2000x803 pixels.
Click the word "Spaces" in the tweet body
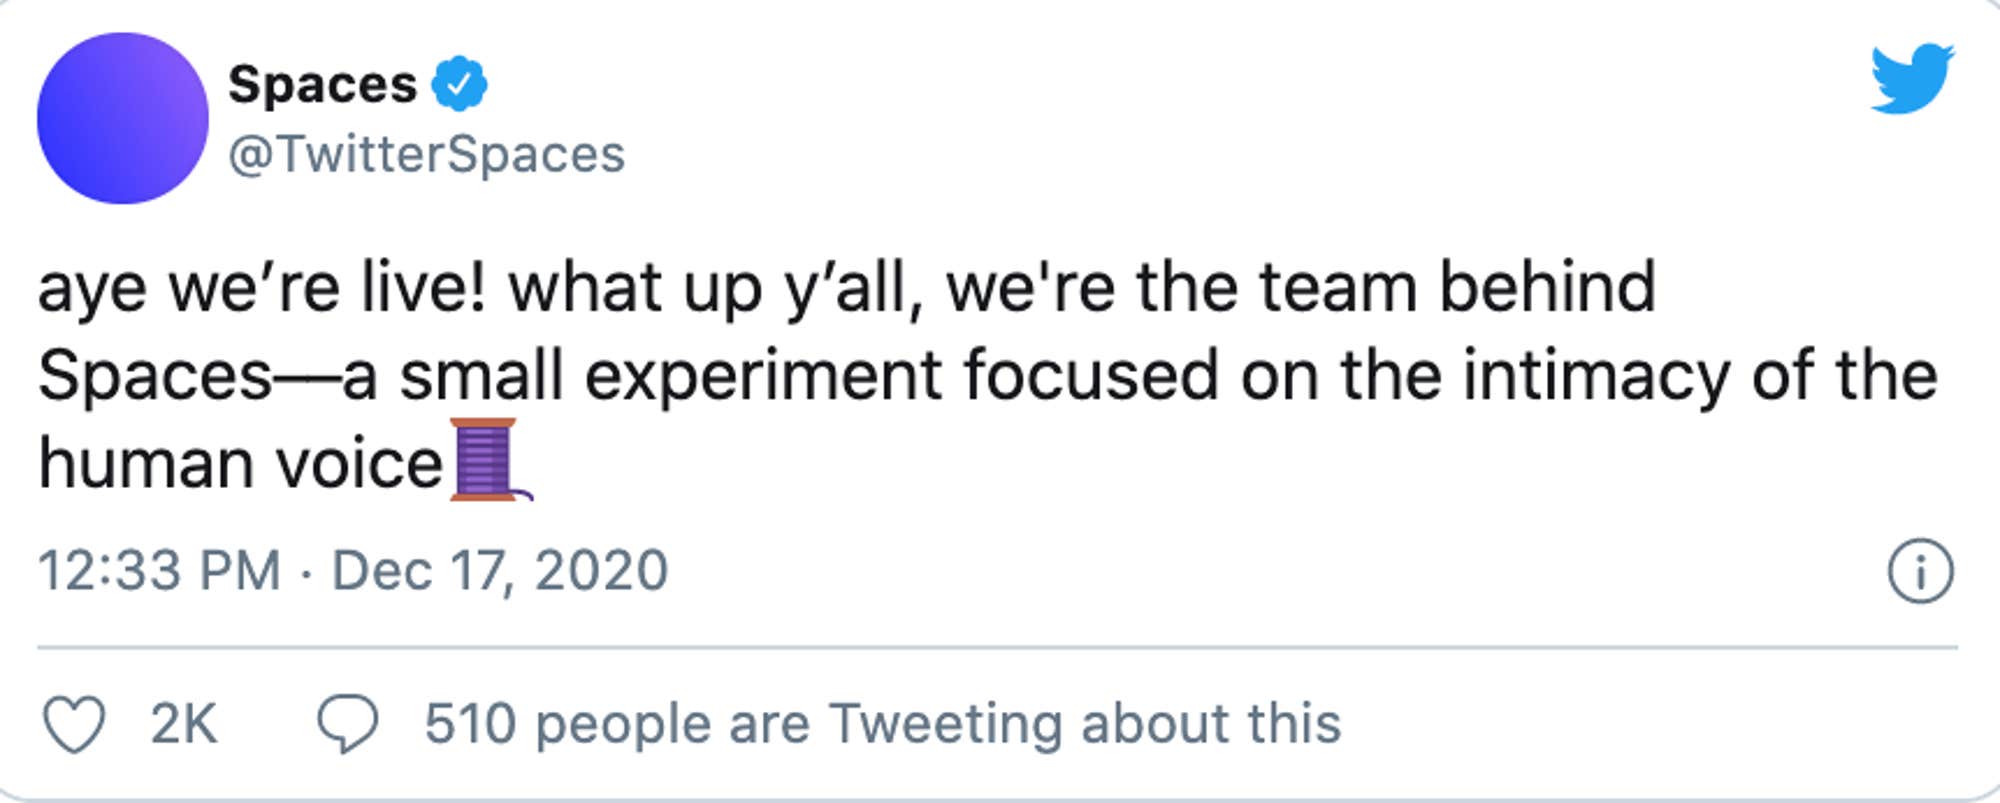pyautogui.click(x=155, y=376)
